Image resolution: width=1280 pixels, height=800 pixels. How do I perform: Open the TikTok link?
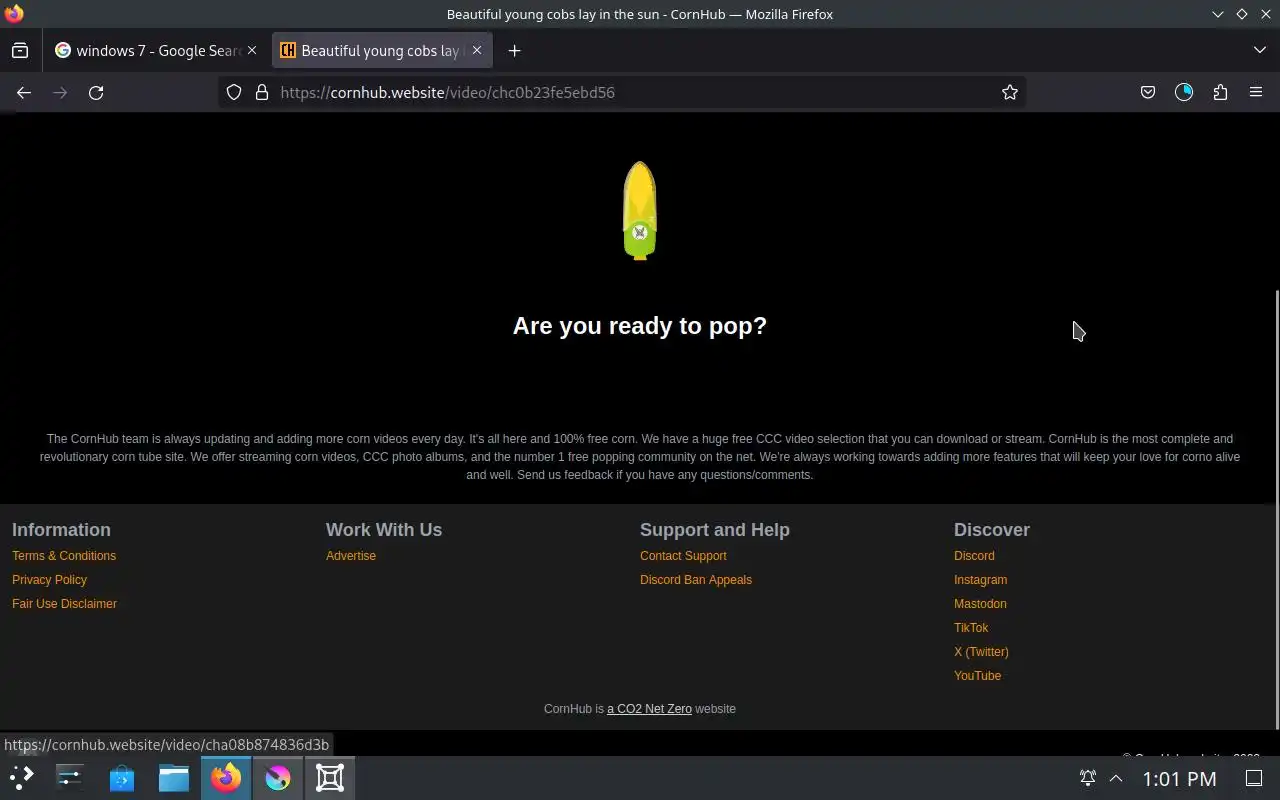click(971, 628)
